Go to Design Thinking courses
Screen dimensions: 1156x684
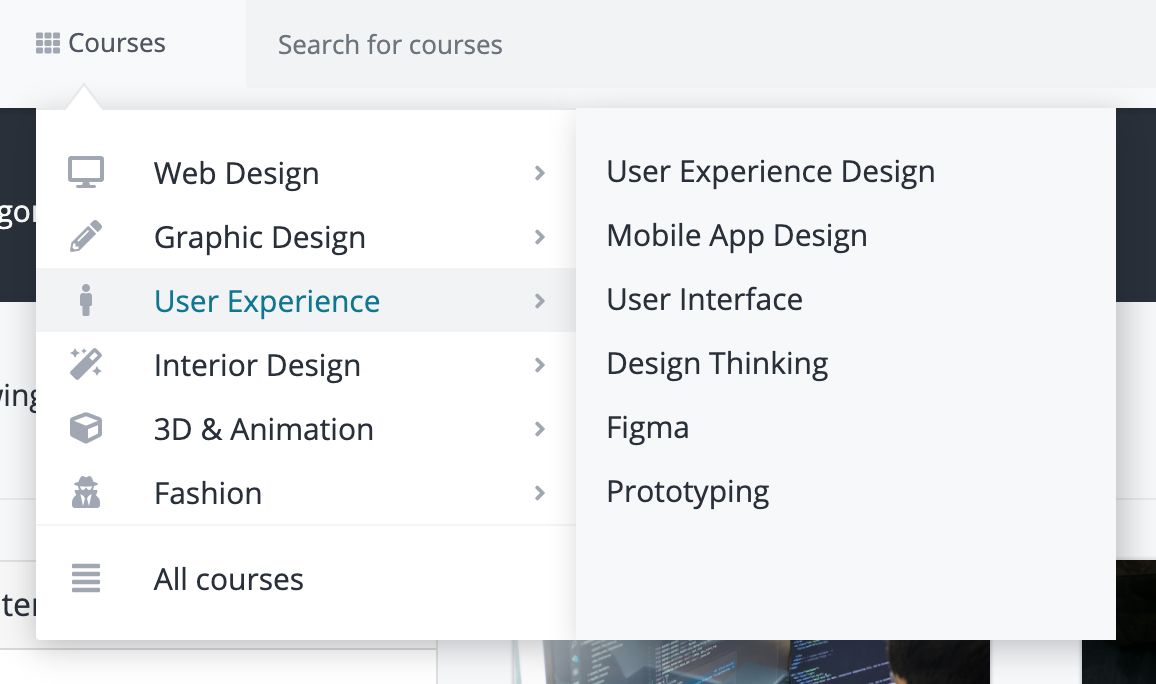[x=717, y=364]
